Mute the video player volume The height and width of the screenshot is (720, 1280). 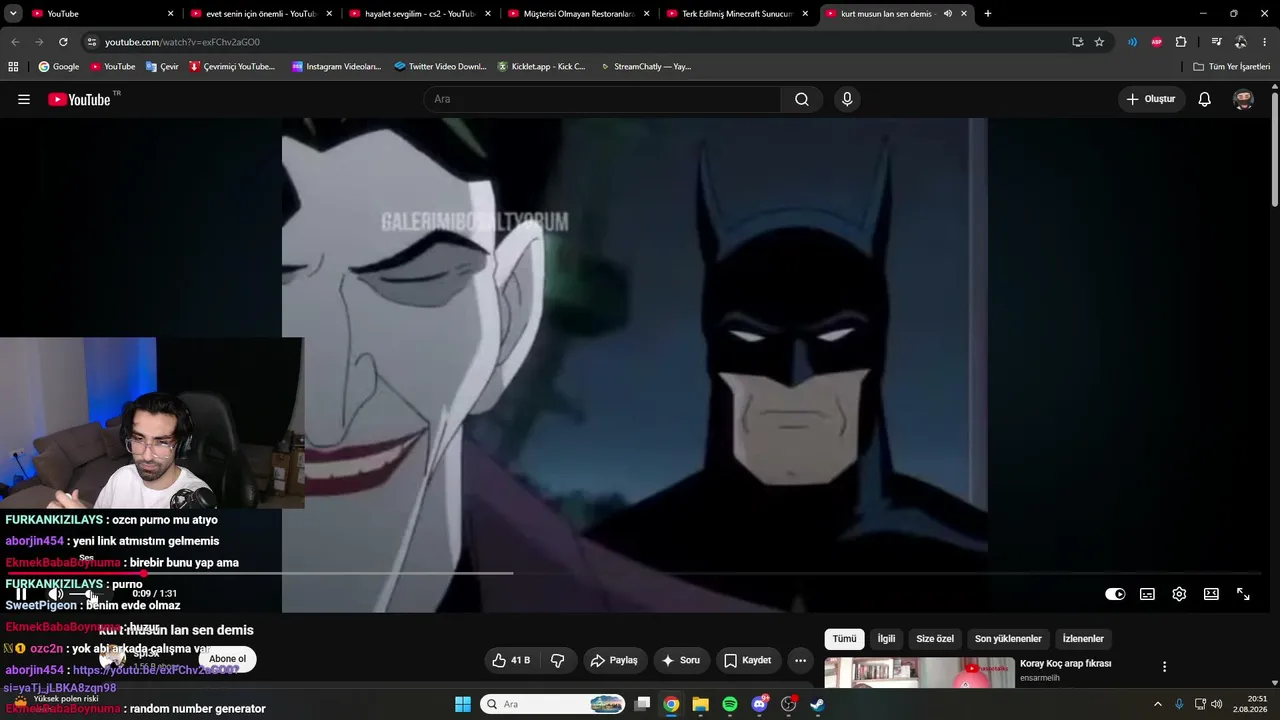click(56, 594)
